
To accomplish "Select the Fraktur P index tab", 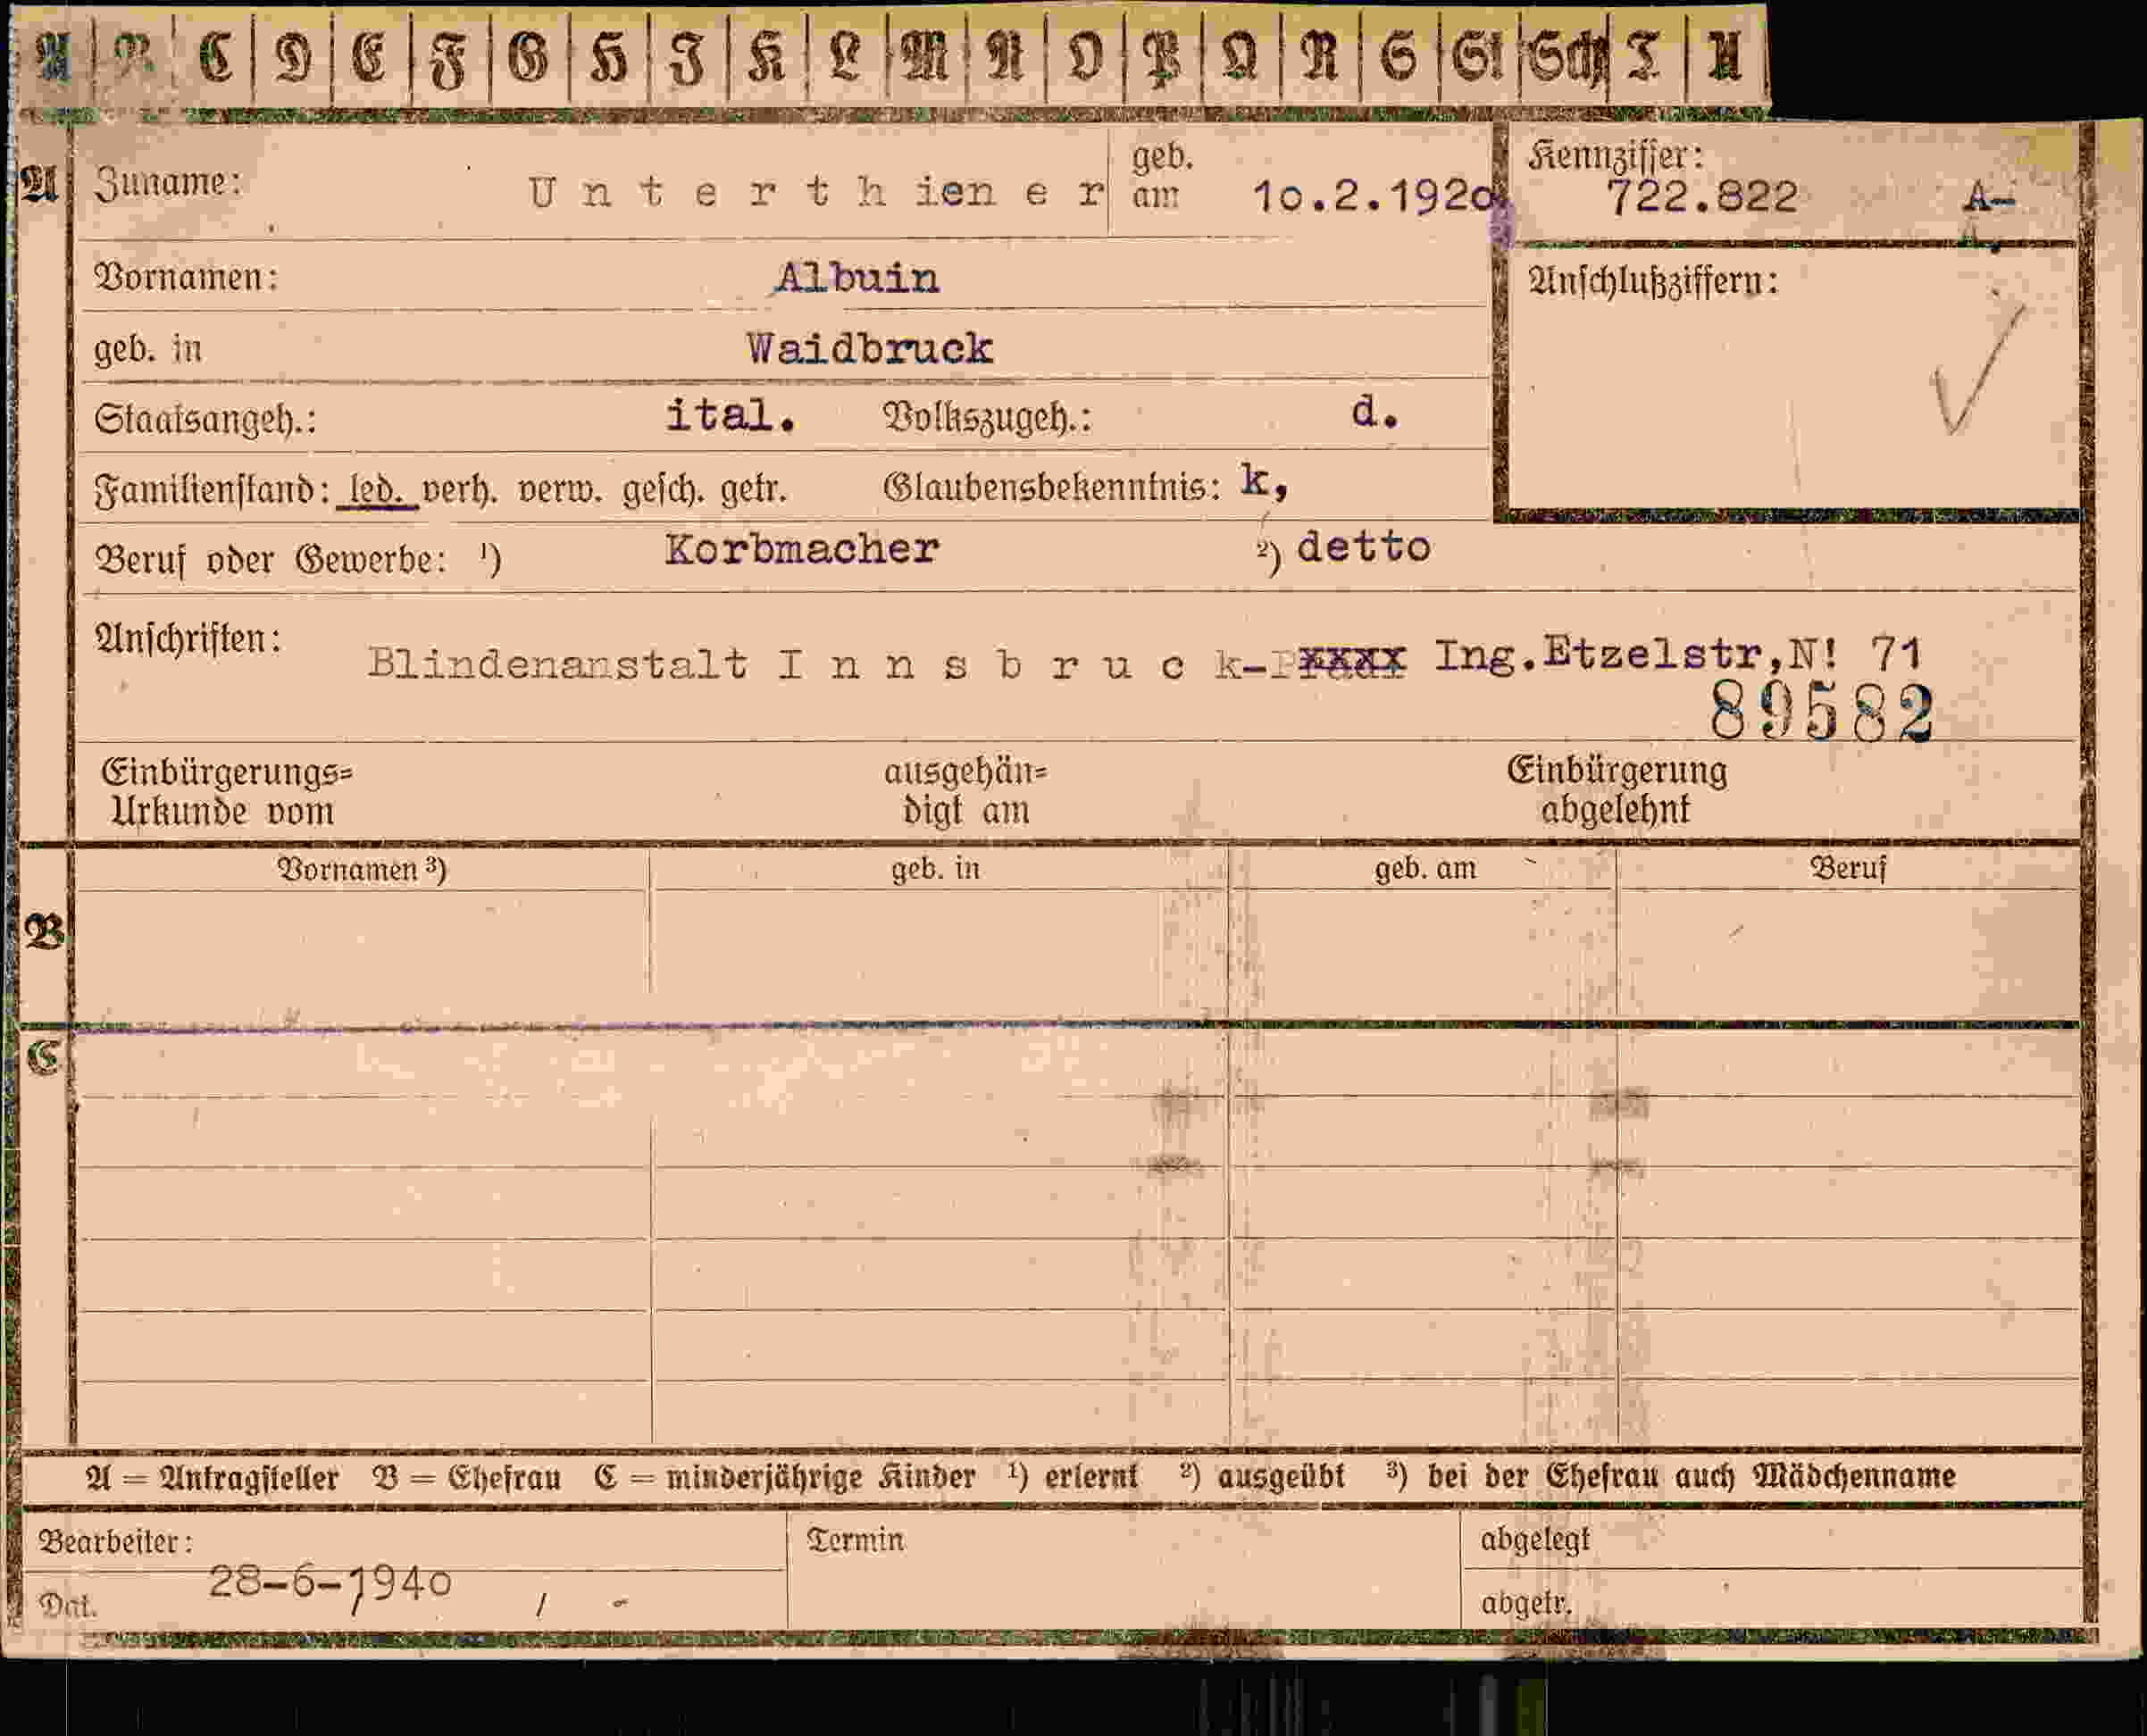I will pos(1163,58).
